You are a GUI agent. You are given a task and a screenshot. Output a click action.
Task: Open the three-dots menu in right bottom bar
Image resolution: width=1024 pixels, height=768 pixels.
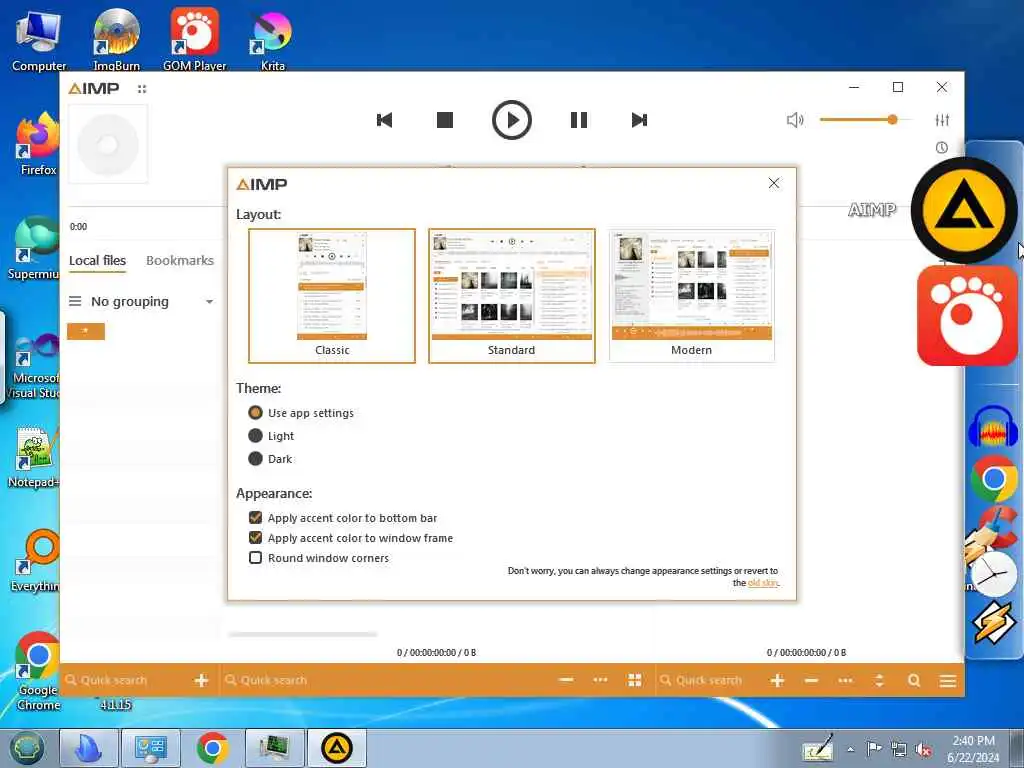point(846,680)
